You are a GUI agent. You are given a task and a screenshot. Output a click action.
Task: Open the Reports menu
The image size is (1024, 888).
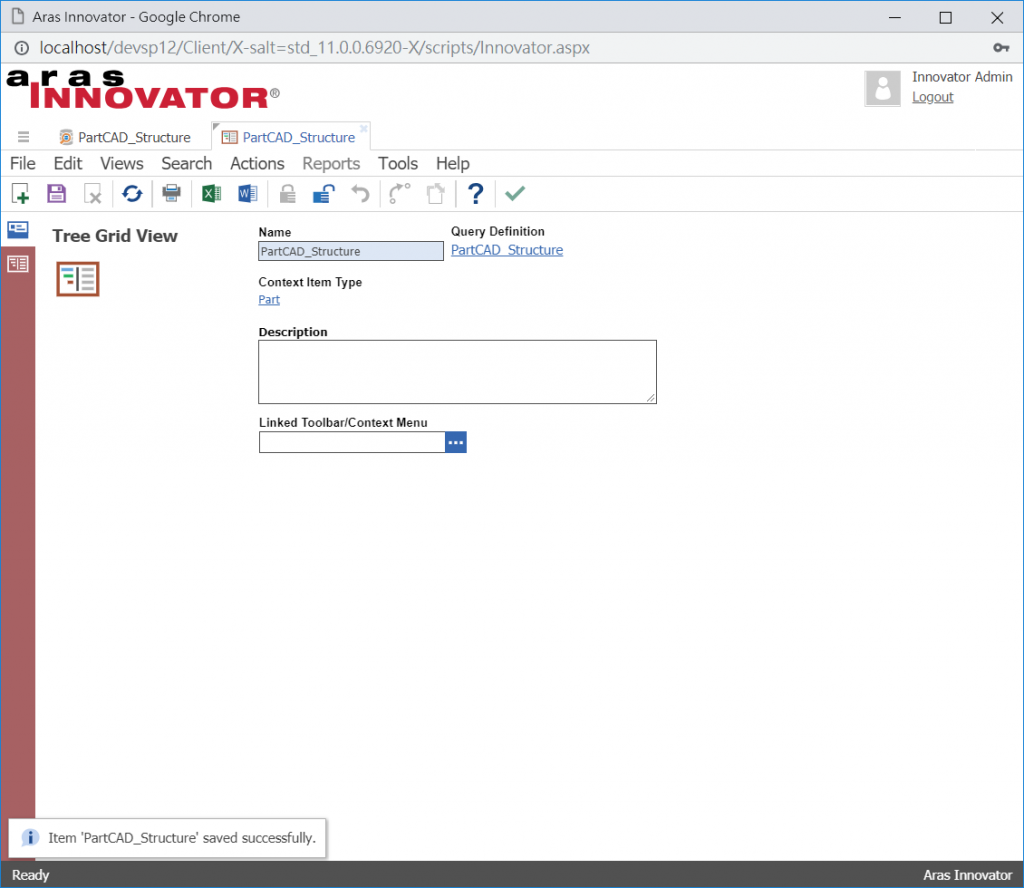pyautogui.click(x=331, y=163)
